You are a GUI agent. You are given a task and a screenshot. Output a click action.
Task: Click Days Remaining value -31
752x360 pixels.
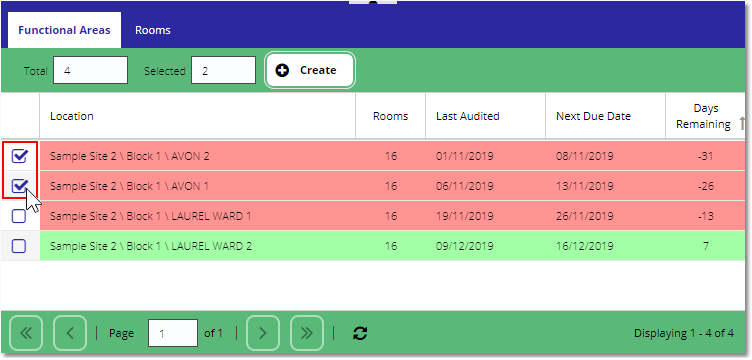[x=705, y=156]
